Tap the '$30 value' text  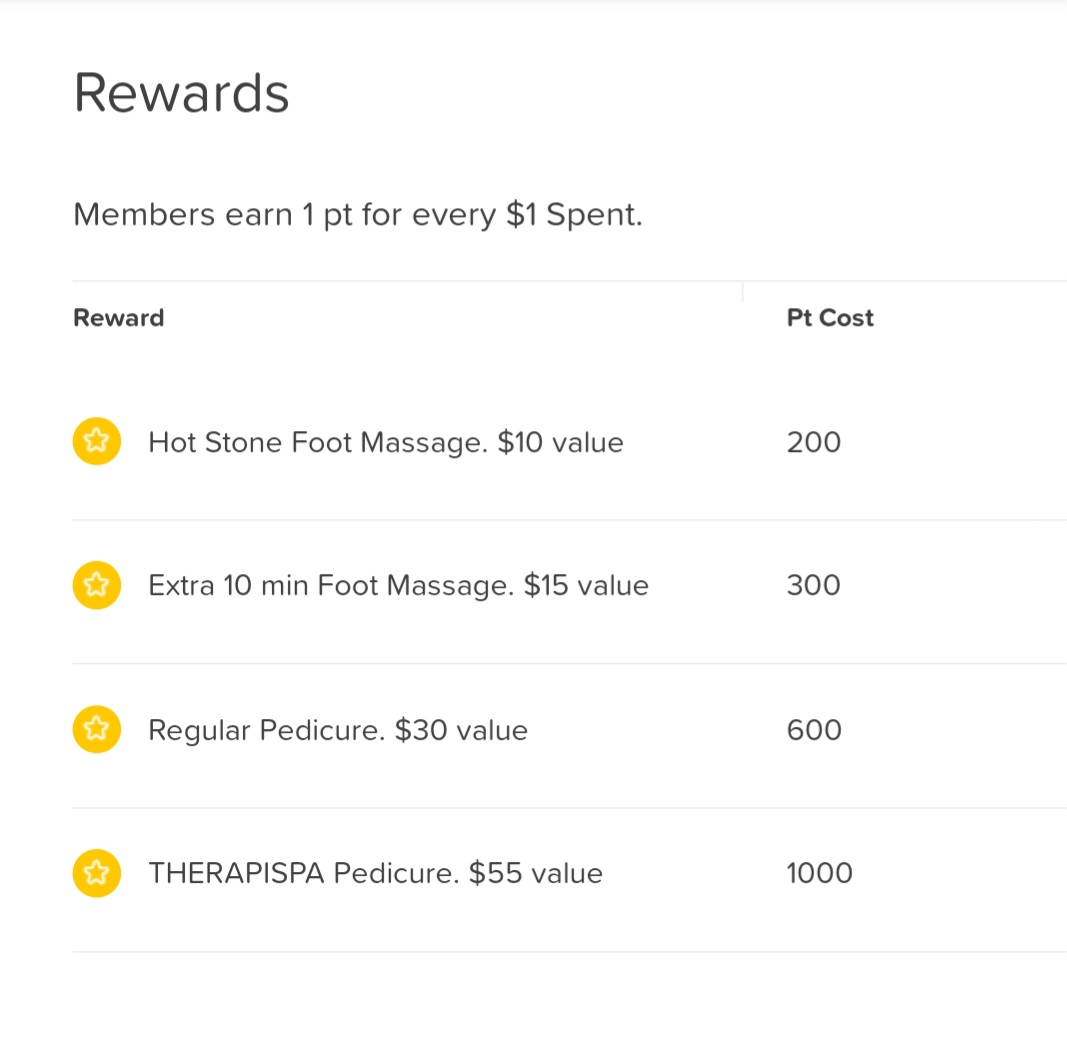pos(461,730)
